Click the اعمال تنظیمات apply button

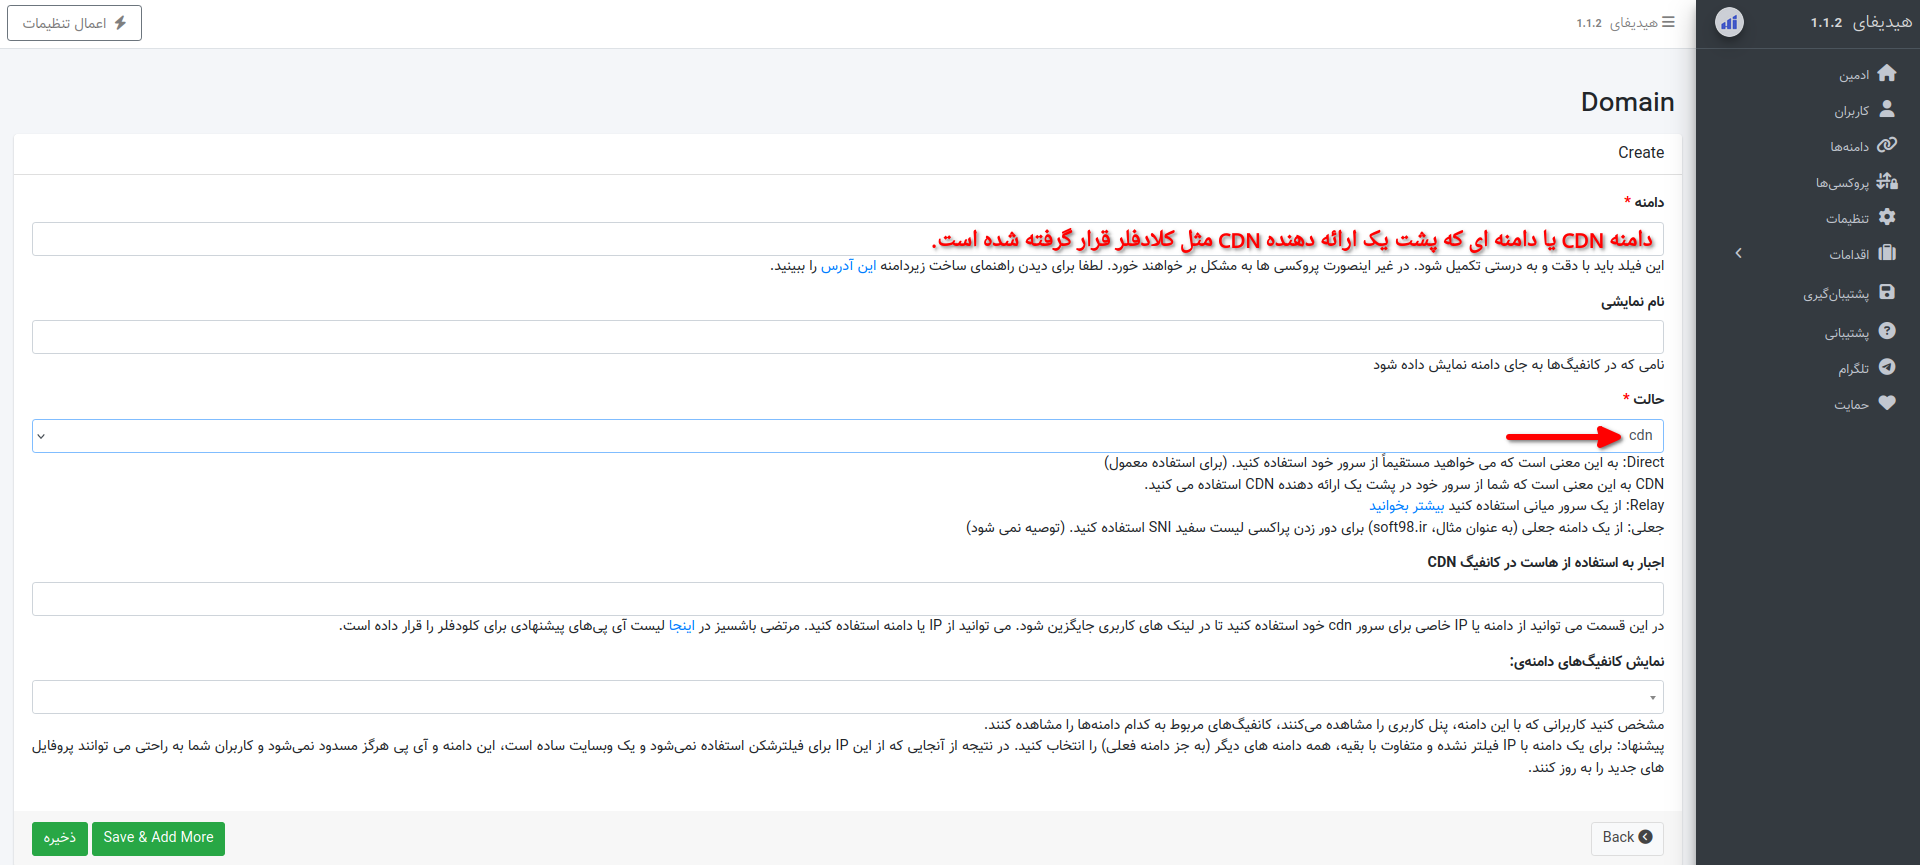(74, 23)
